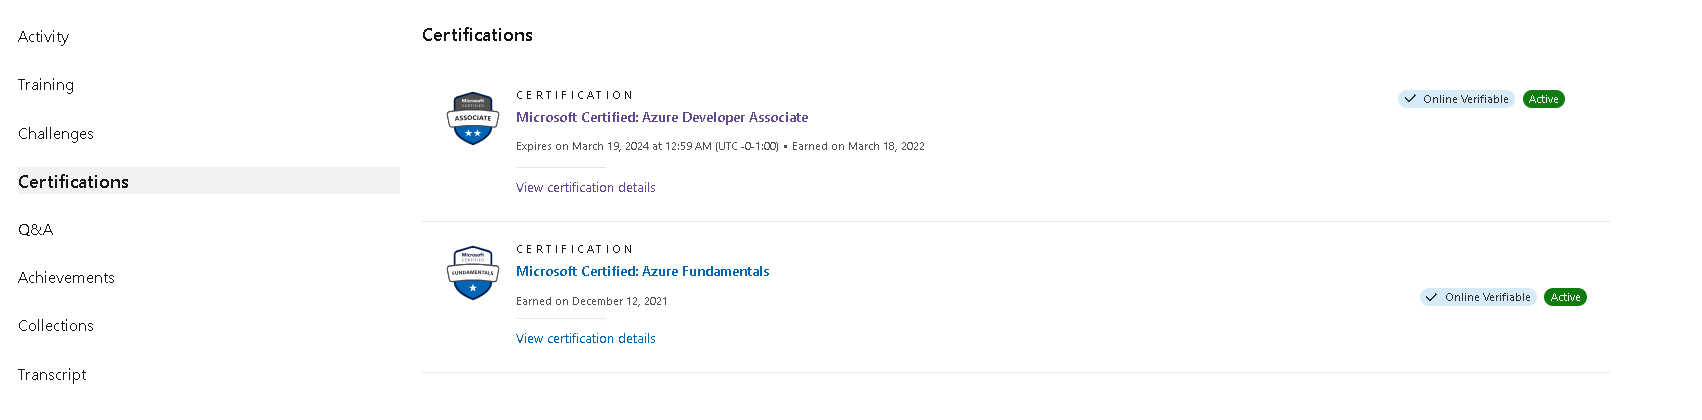Click the Online Verifiable checkmark for Developer Associate
1702x420 pixels.
[1410, 99]
